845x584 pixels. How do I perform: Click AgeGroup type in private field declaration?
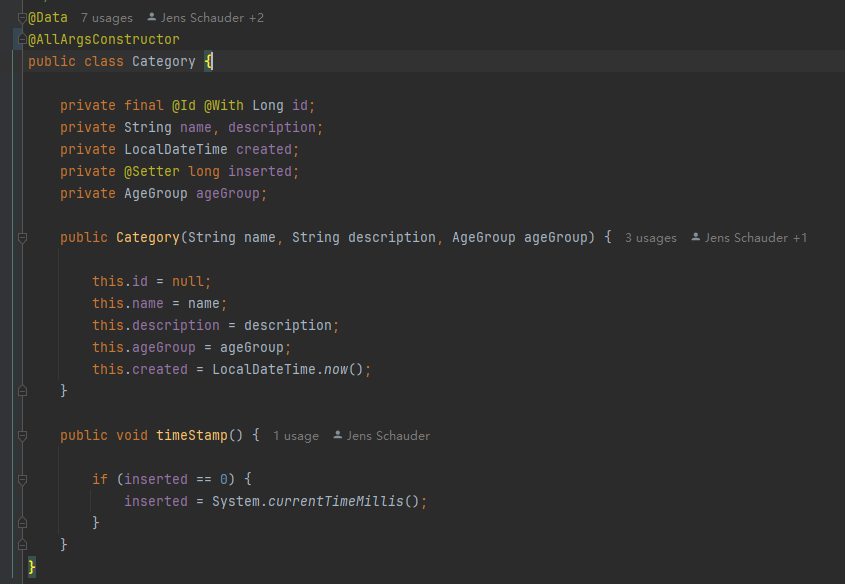point(156,193)
